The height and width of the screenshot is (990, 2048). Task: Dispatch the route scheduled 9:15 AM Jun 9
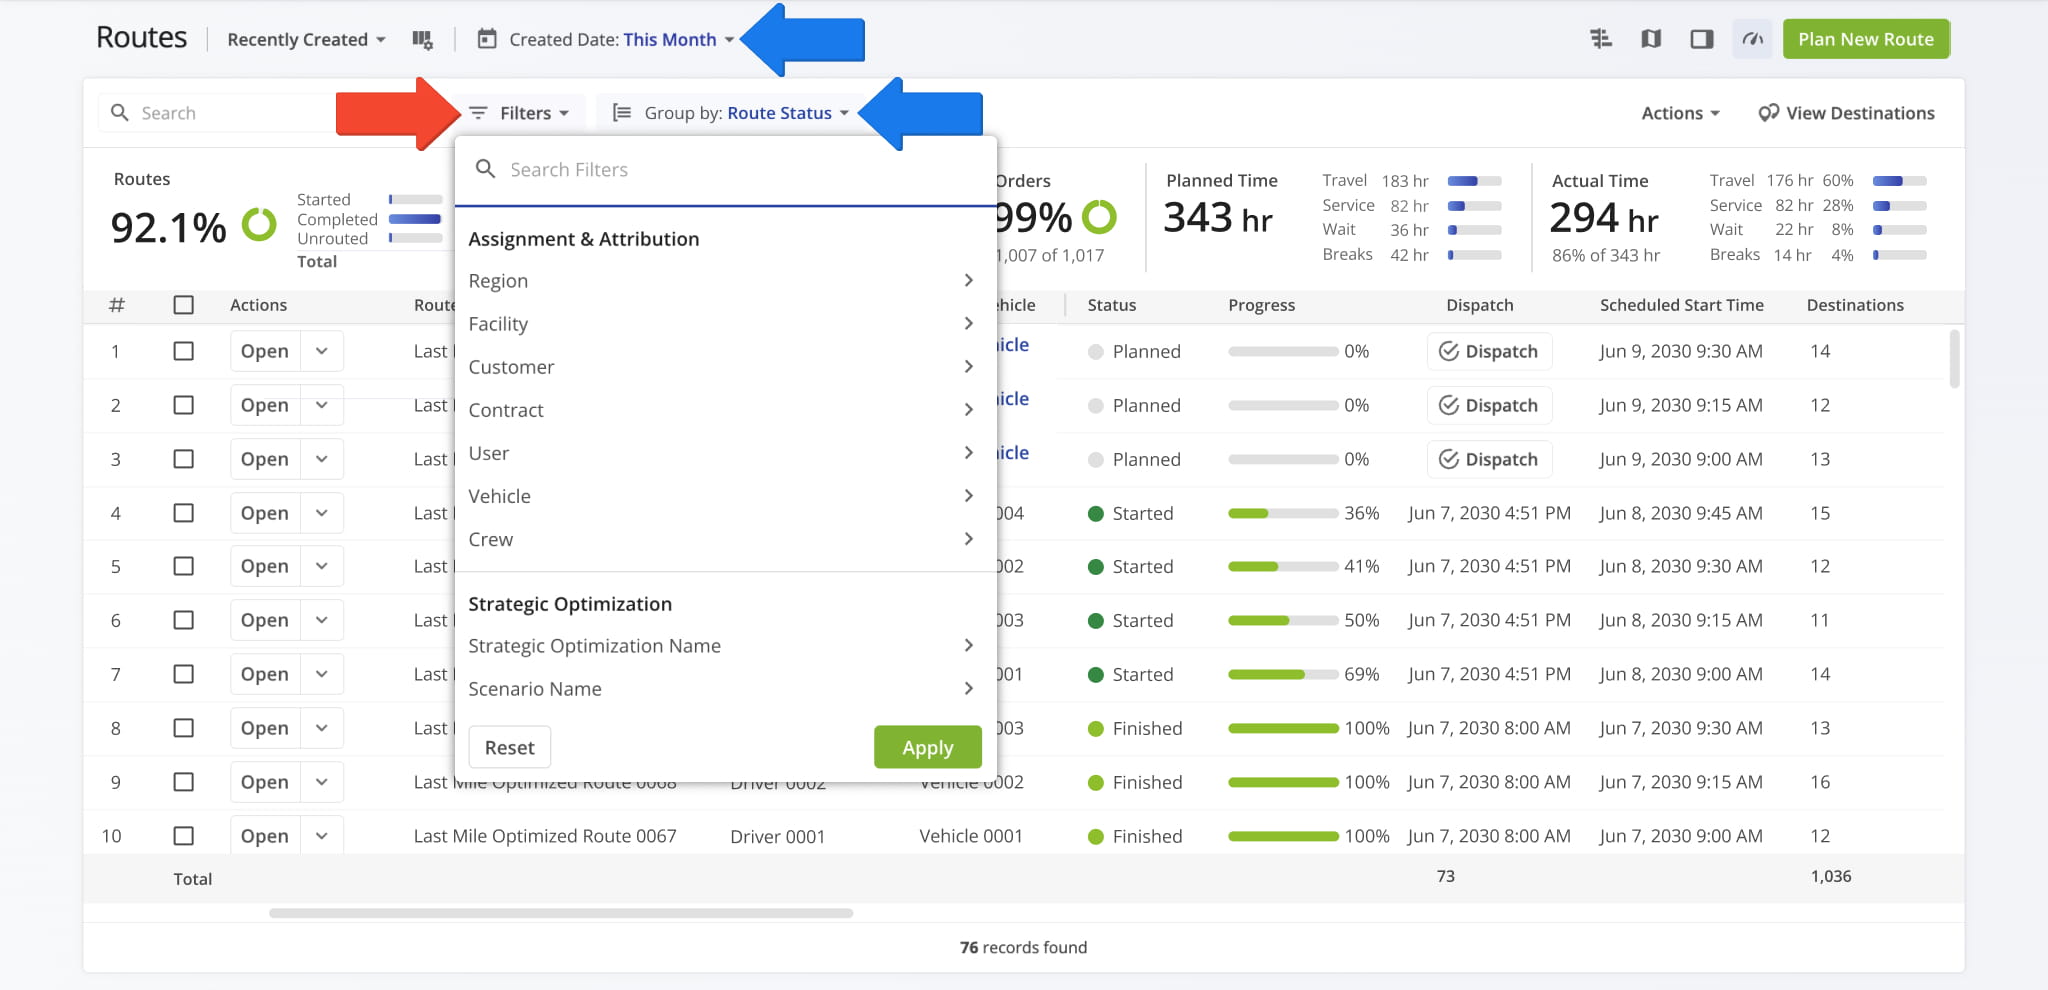[1489, 405]
